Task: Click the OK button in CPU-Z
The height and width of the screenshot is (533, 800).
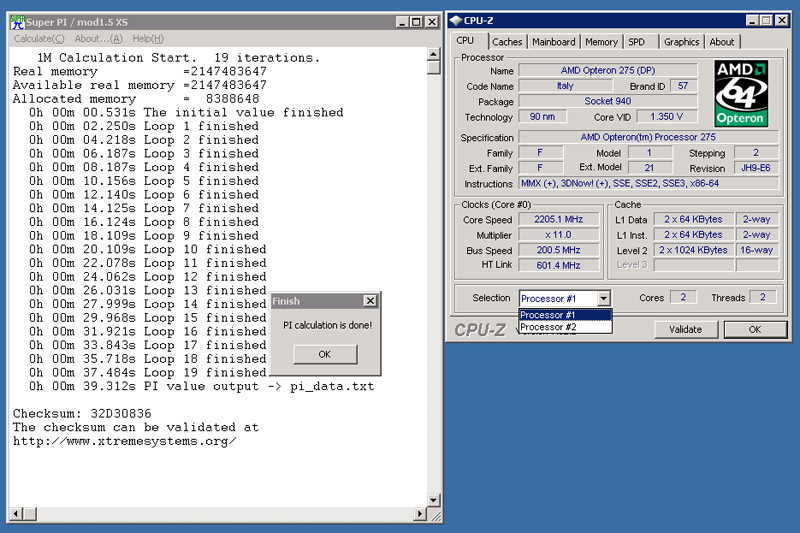Action: 755,329
